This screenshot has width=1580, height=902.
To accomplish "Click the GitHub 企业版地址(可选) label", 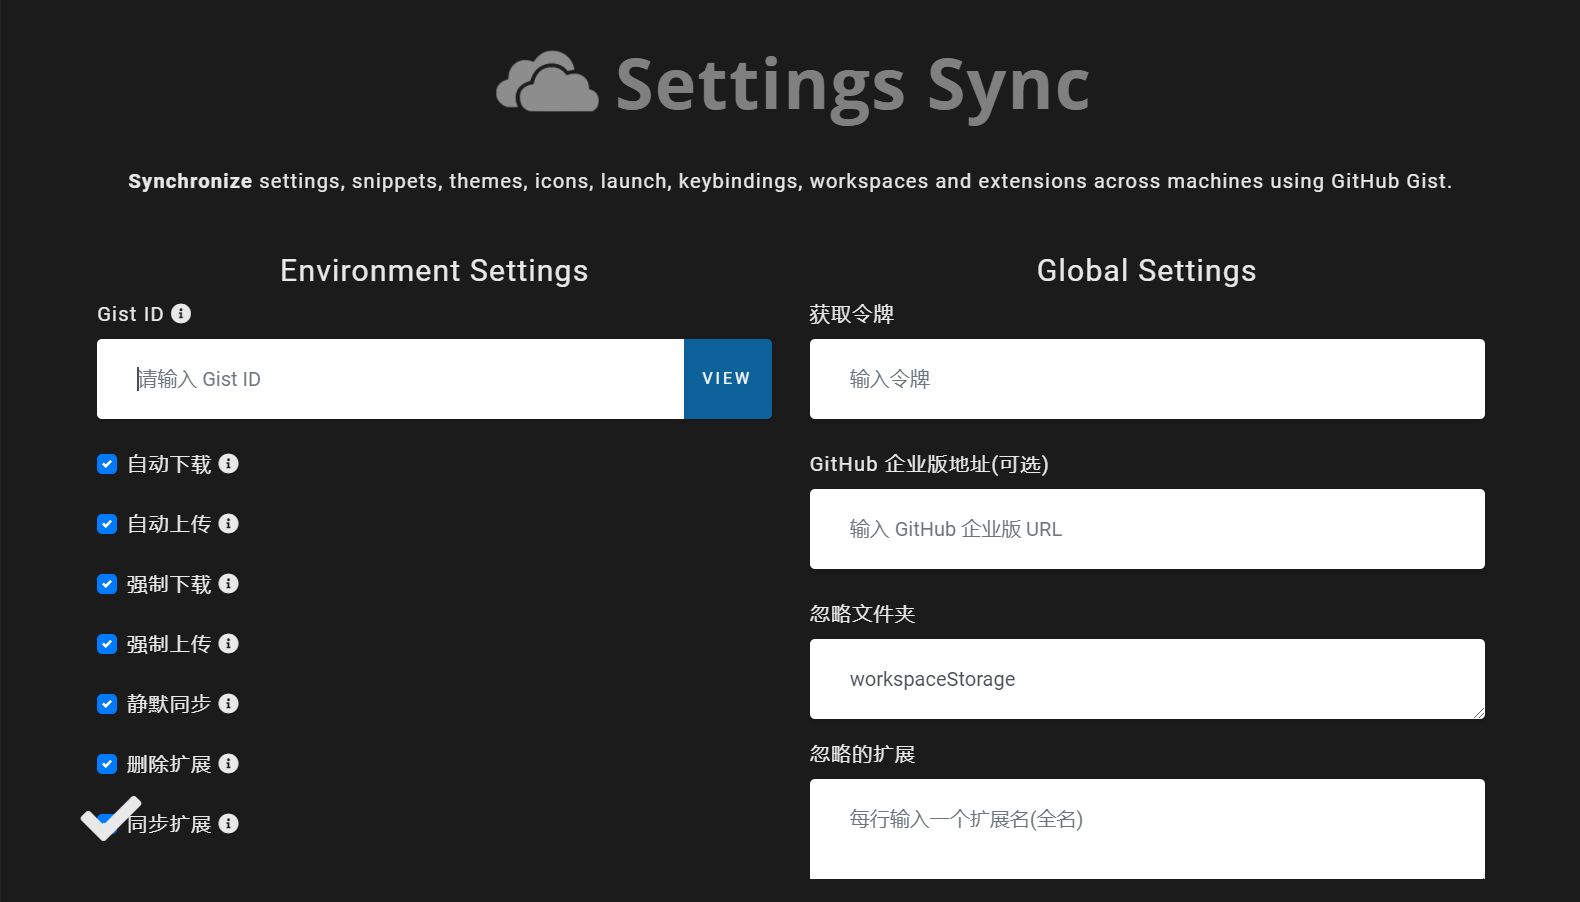I will tap(929, 464).
